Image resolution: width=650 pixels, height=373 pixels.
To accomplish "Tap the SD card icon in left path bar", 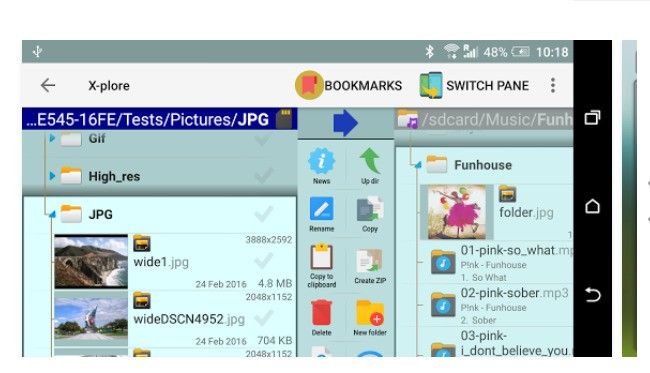I will coord(284,119).
